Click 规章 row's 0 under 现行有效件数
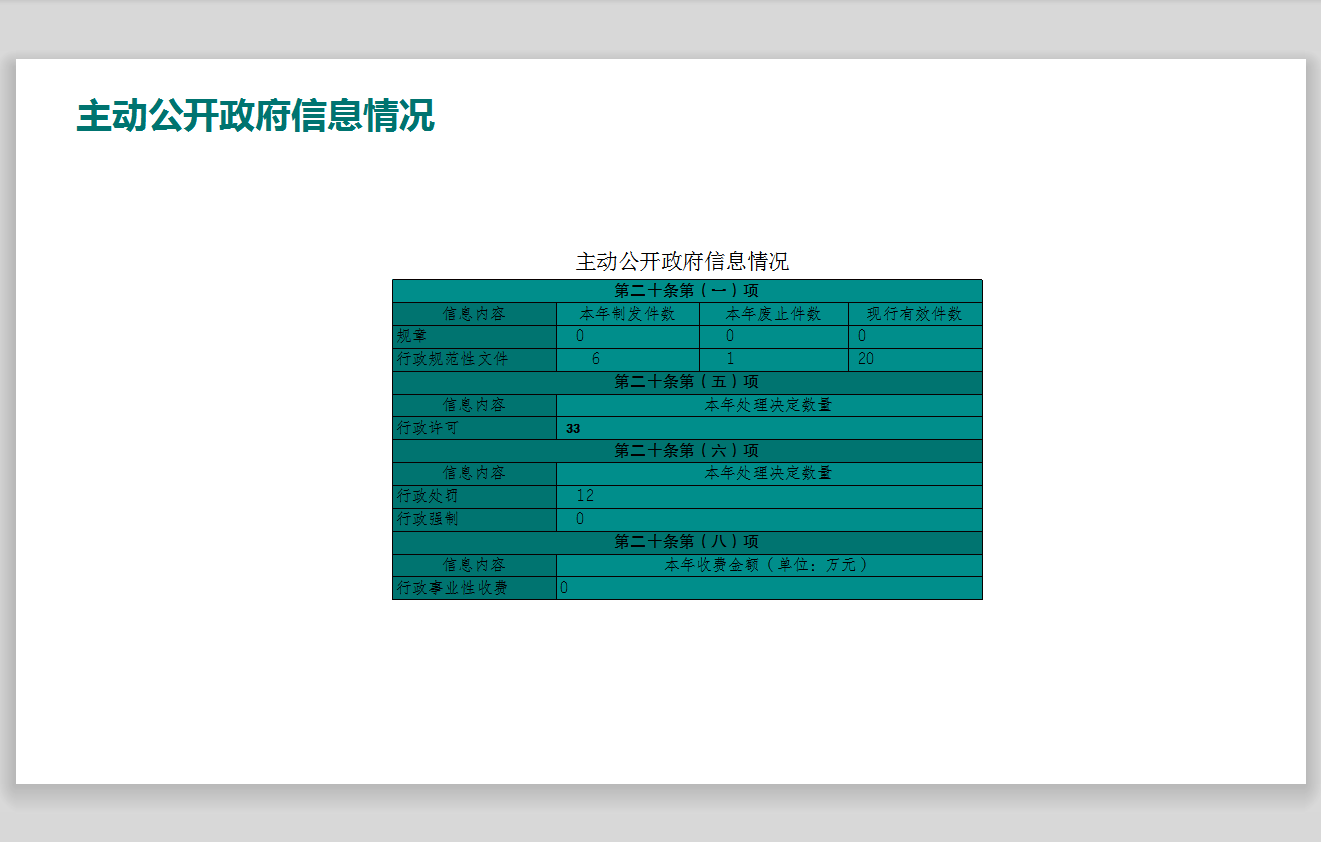This screenshot has width=1321, height=842. 862,337
